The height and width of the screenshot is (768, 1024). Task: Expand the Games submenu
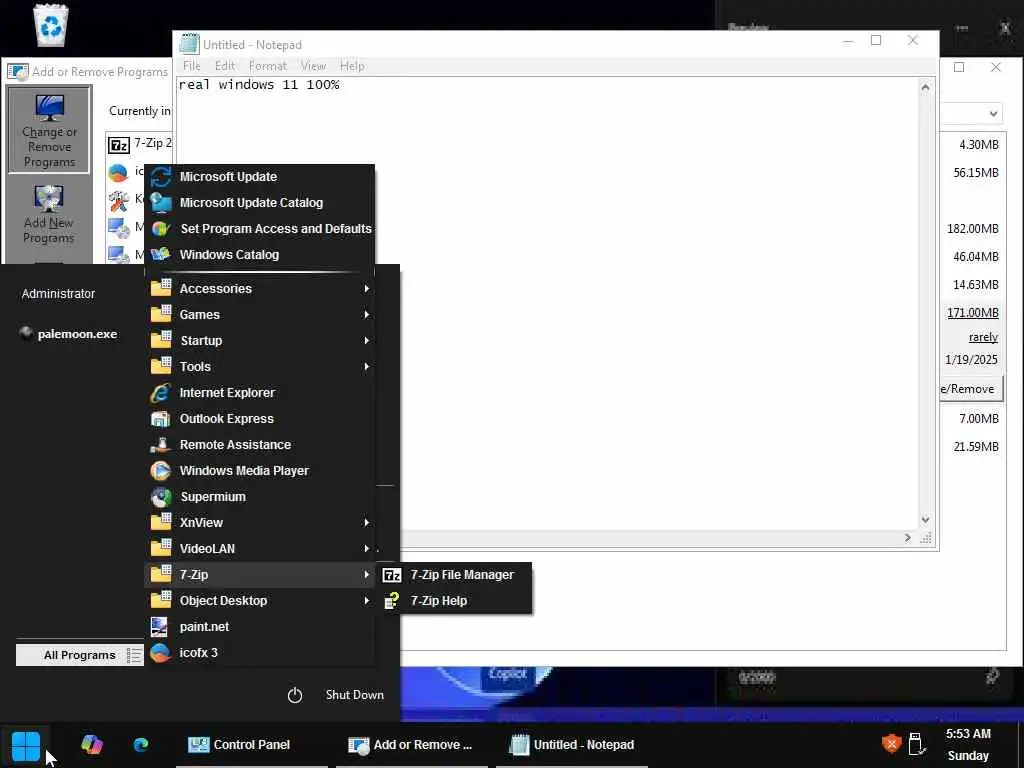pyautogui.click(x=259, y=315)
